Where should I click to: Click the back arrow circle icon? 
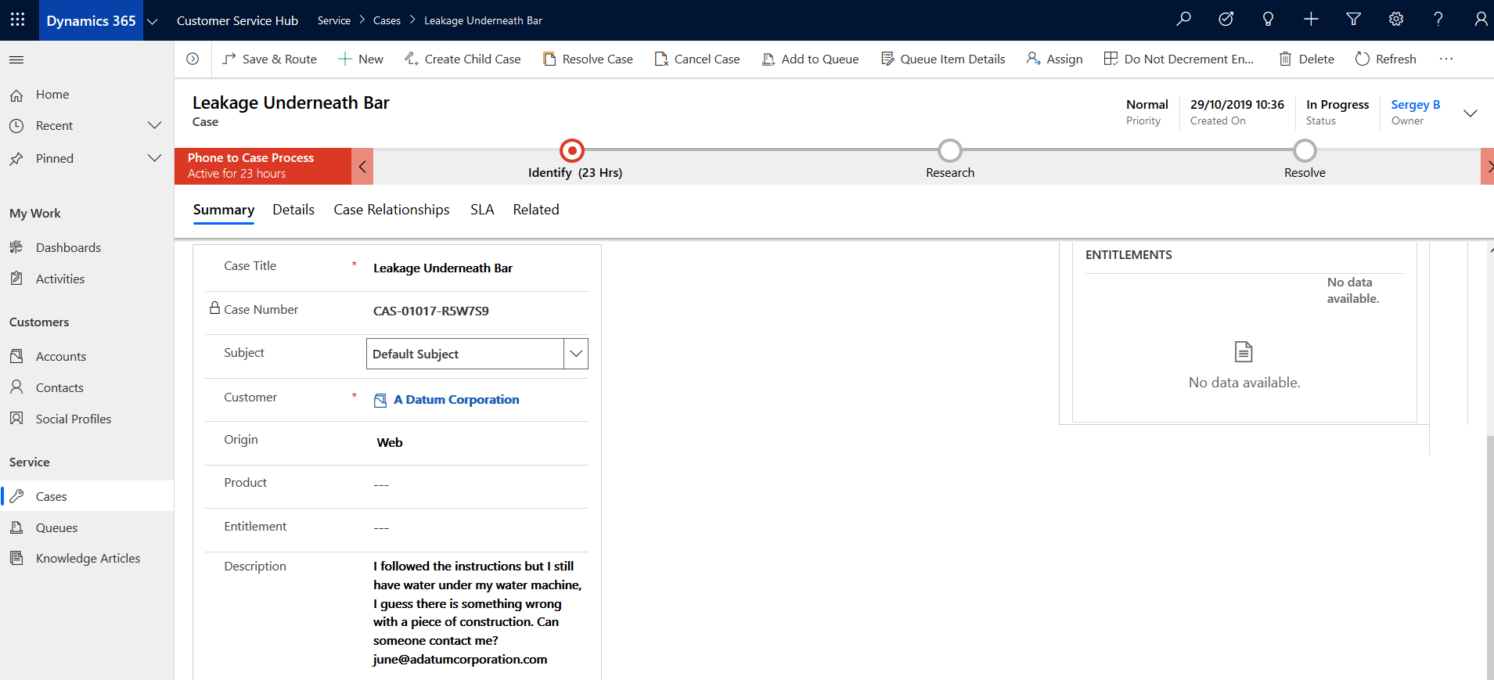pyautogui.click(x=193, y=59)
